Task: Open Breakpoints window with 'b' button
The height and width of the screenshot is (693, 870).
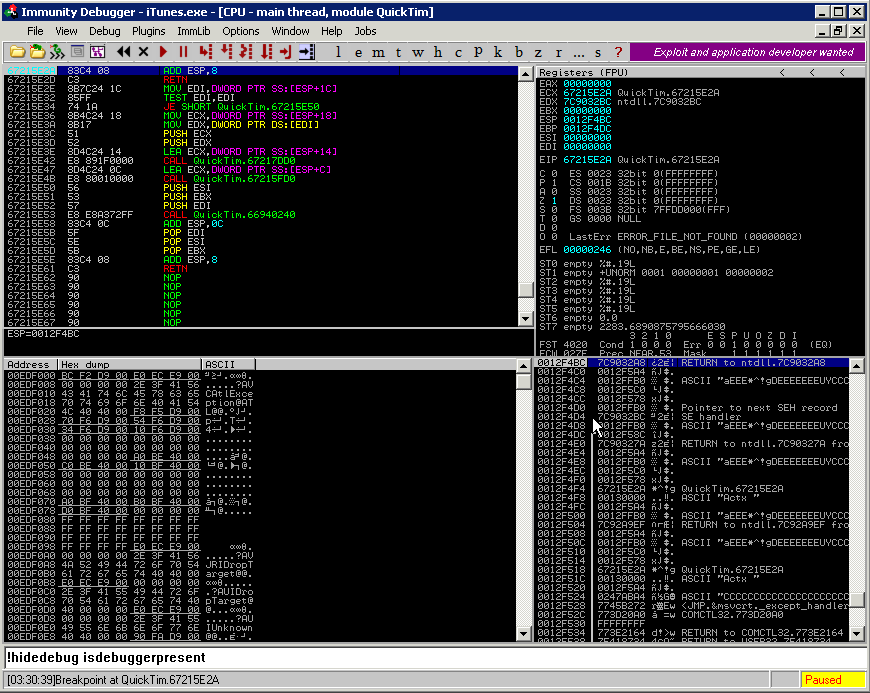Action: 519,51
